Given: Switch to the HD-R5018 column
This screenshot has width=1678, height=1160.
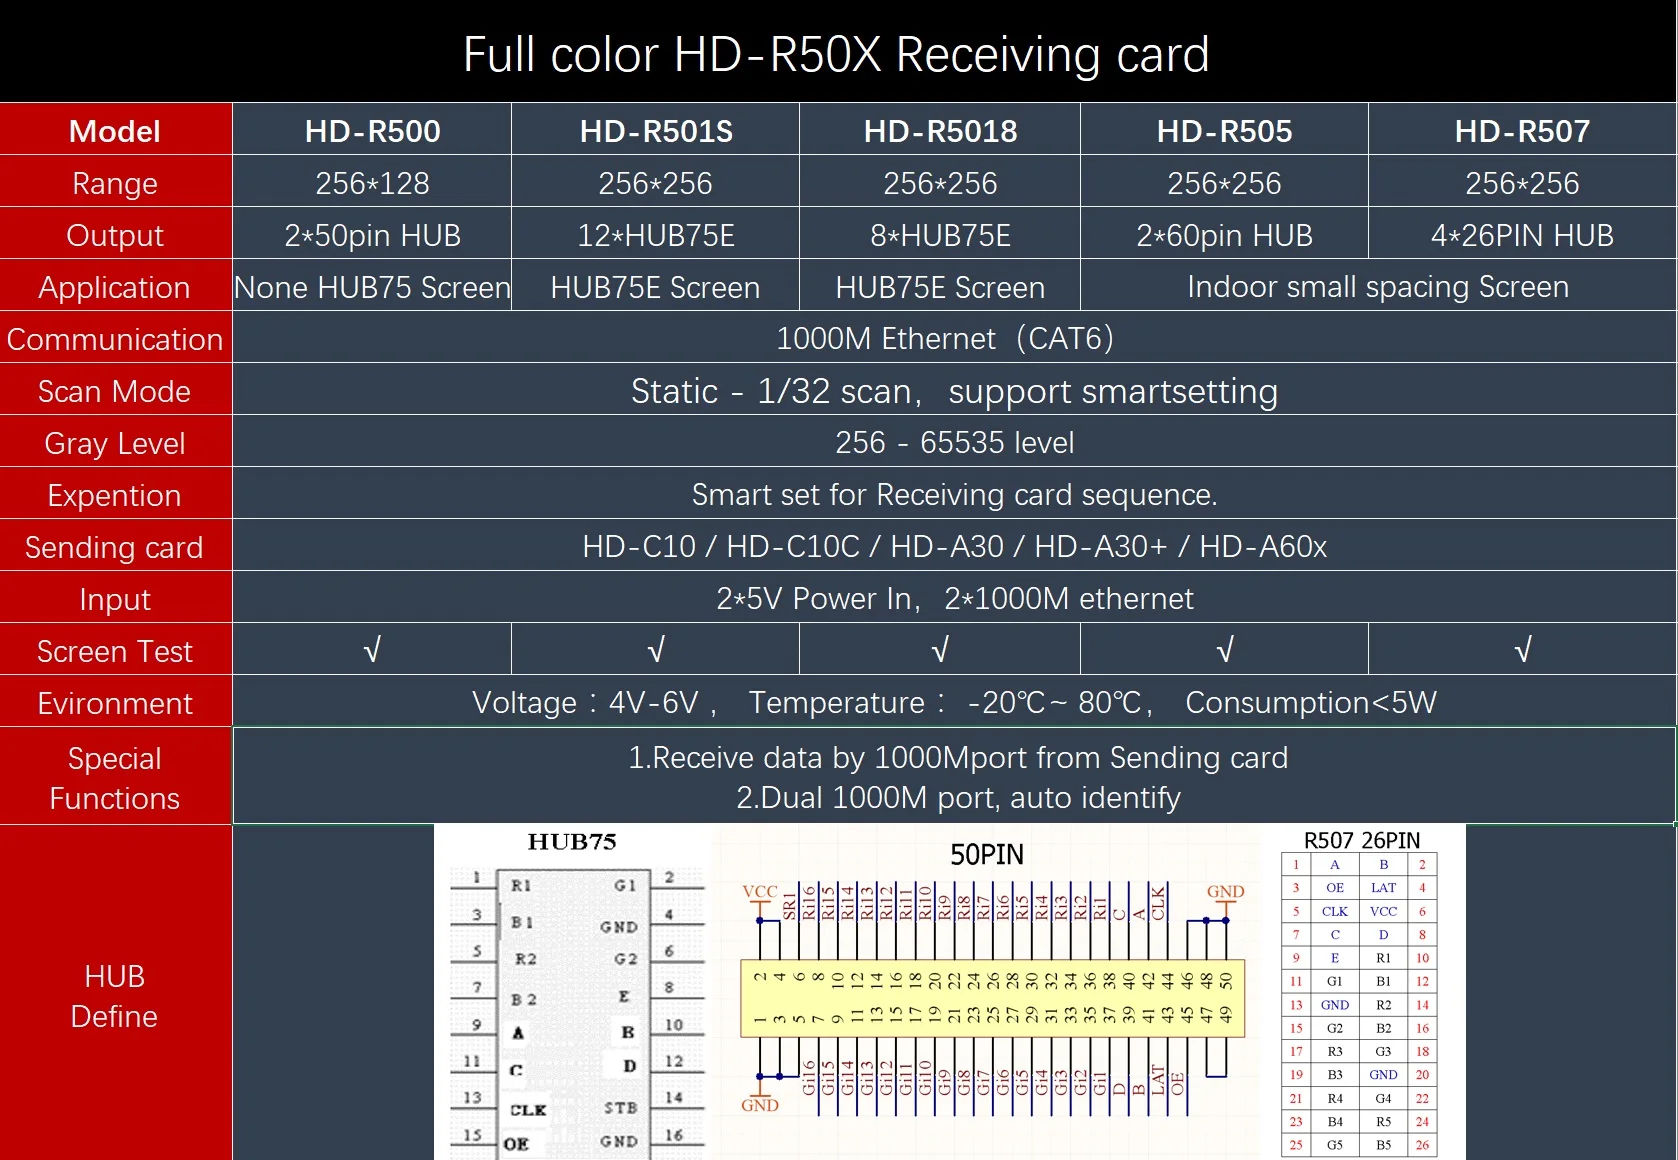Looking at the screenshot, I should [x=938, y=130].
